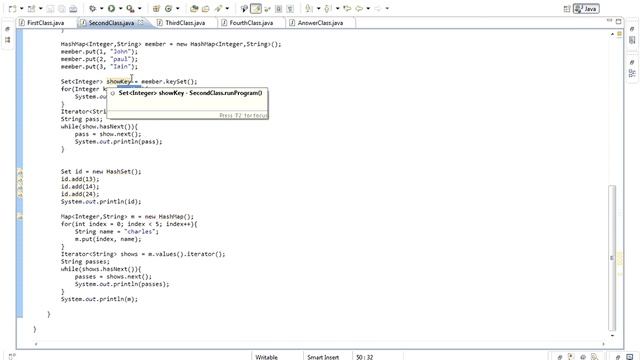Open the Debug configurations dropdown arrow
640x360 pixels.
pyautogui.click(x=102, y=9)
